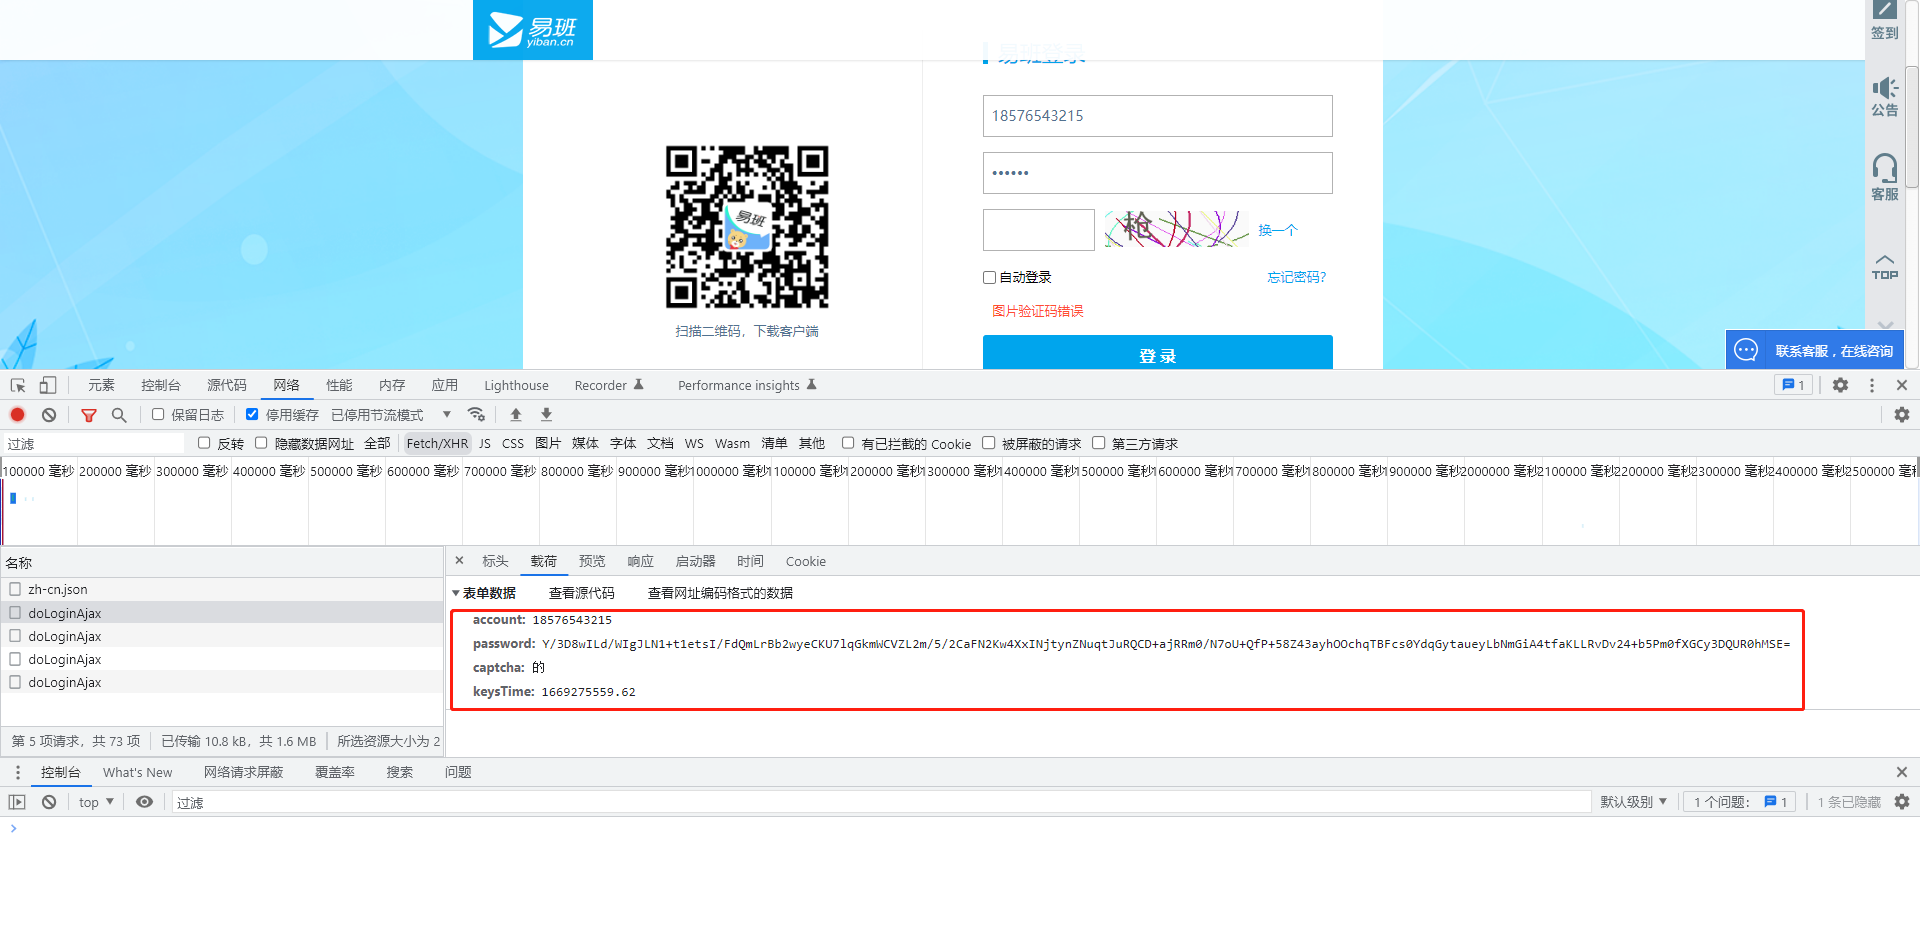Close the DevTools panel

tap(1902, 385)
